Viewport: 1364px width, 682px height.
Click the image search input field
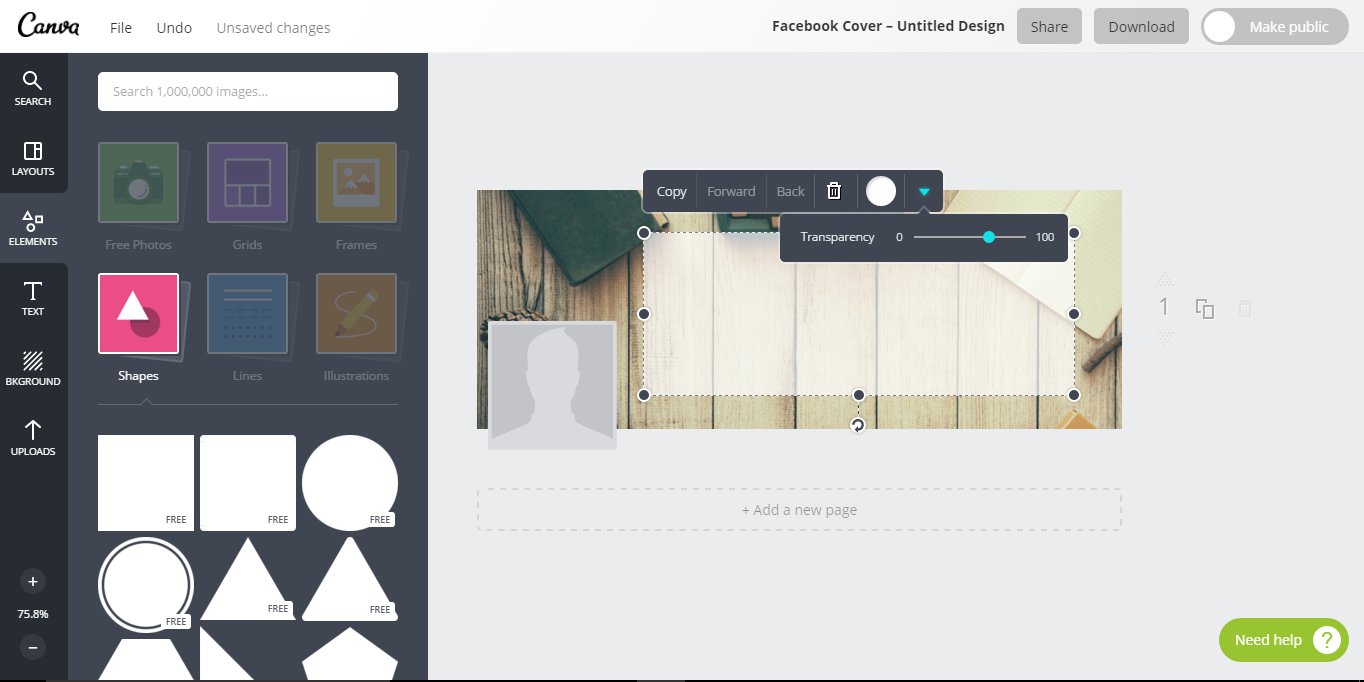248,92
